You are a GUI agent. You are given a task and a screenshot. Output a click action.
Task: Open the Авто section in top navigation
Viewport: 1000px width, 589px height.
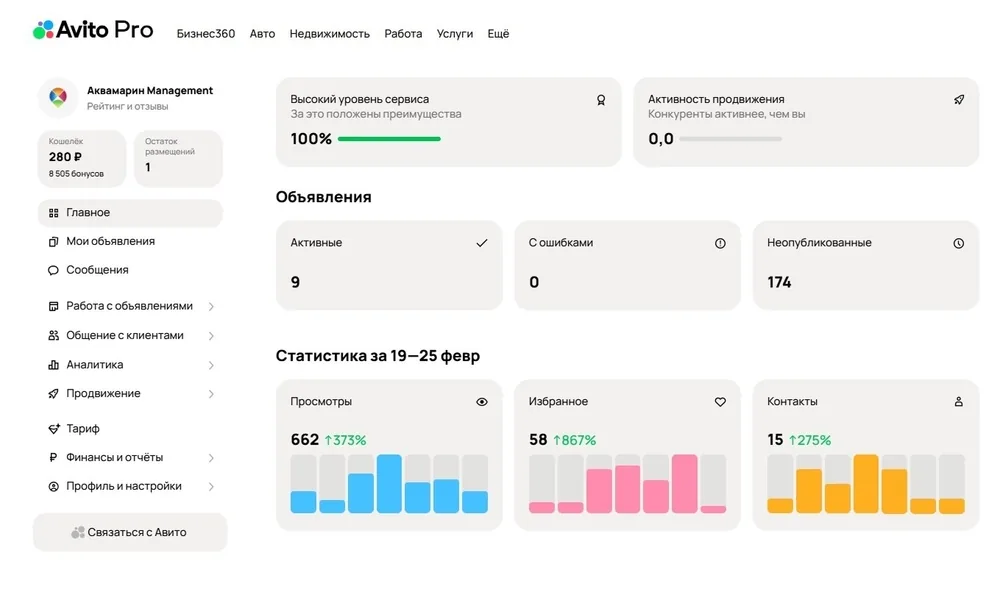pos(262,34)
